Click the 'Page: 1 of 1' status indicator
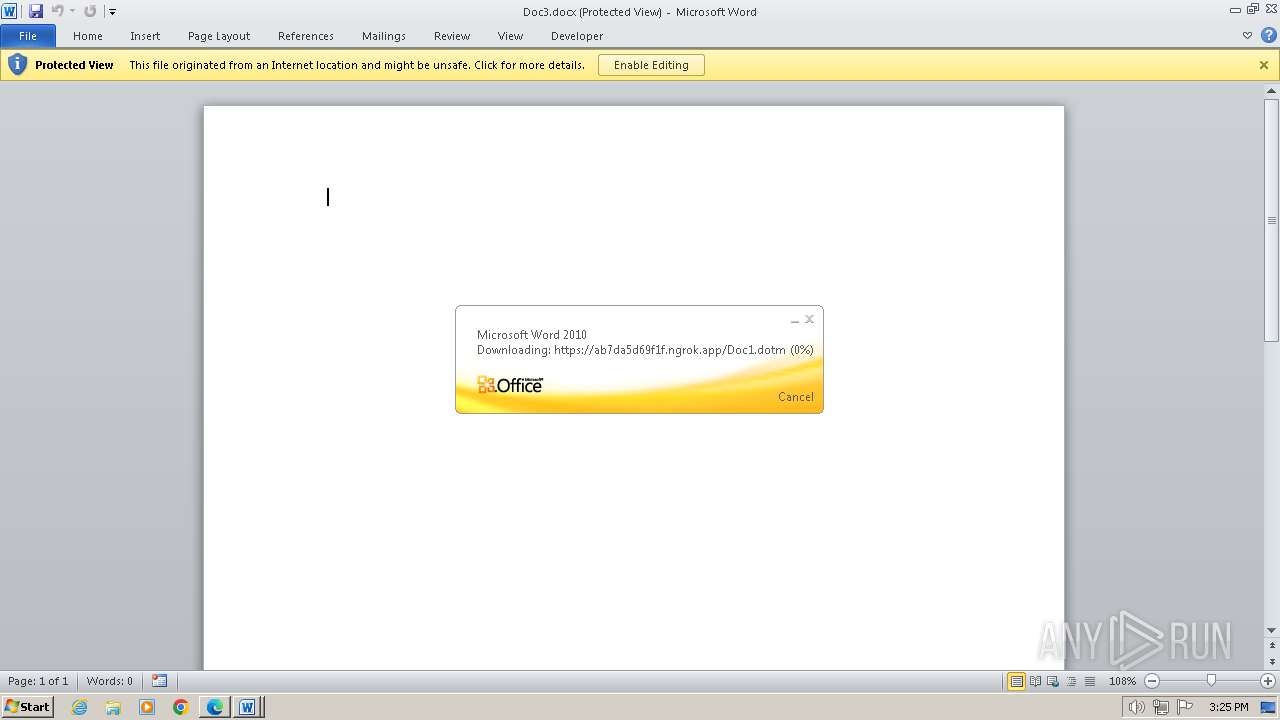 (38, 681)
